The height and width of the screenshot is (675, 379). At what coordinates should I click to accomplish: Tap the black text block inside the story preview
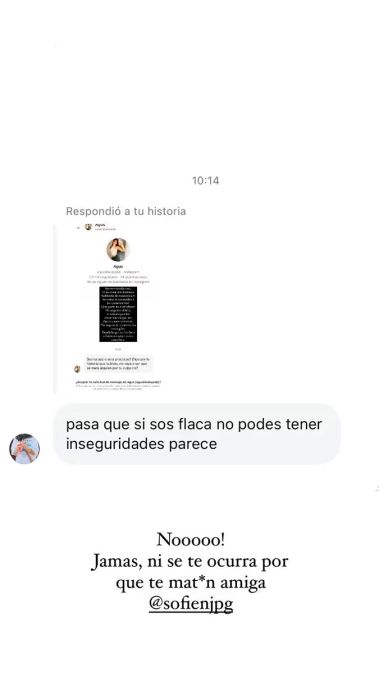point(118,314)
